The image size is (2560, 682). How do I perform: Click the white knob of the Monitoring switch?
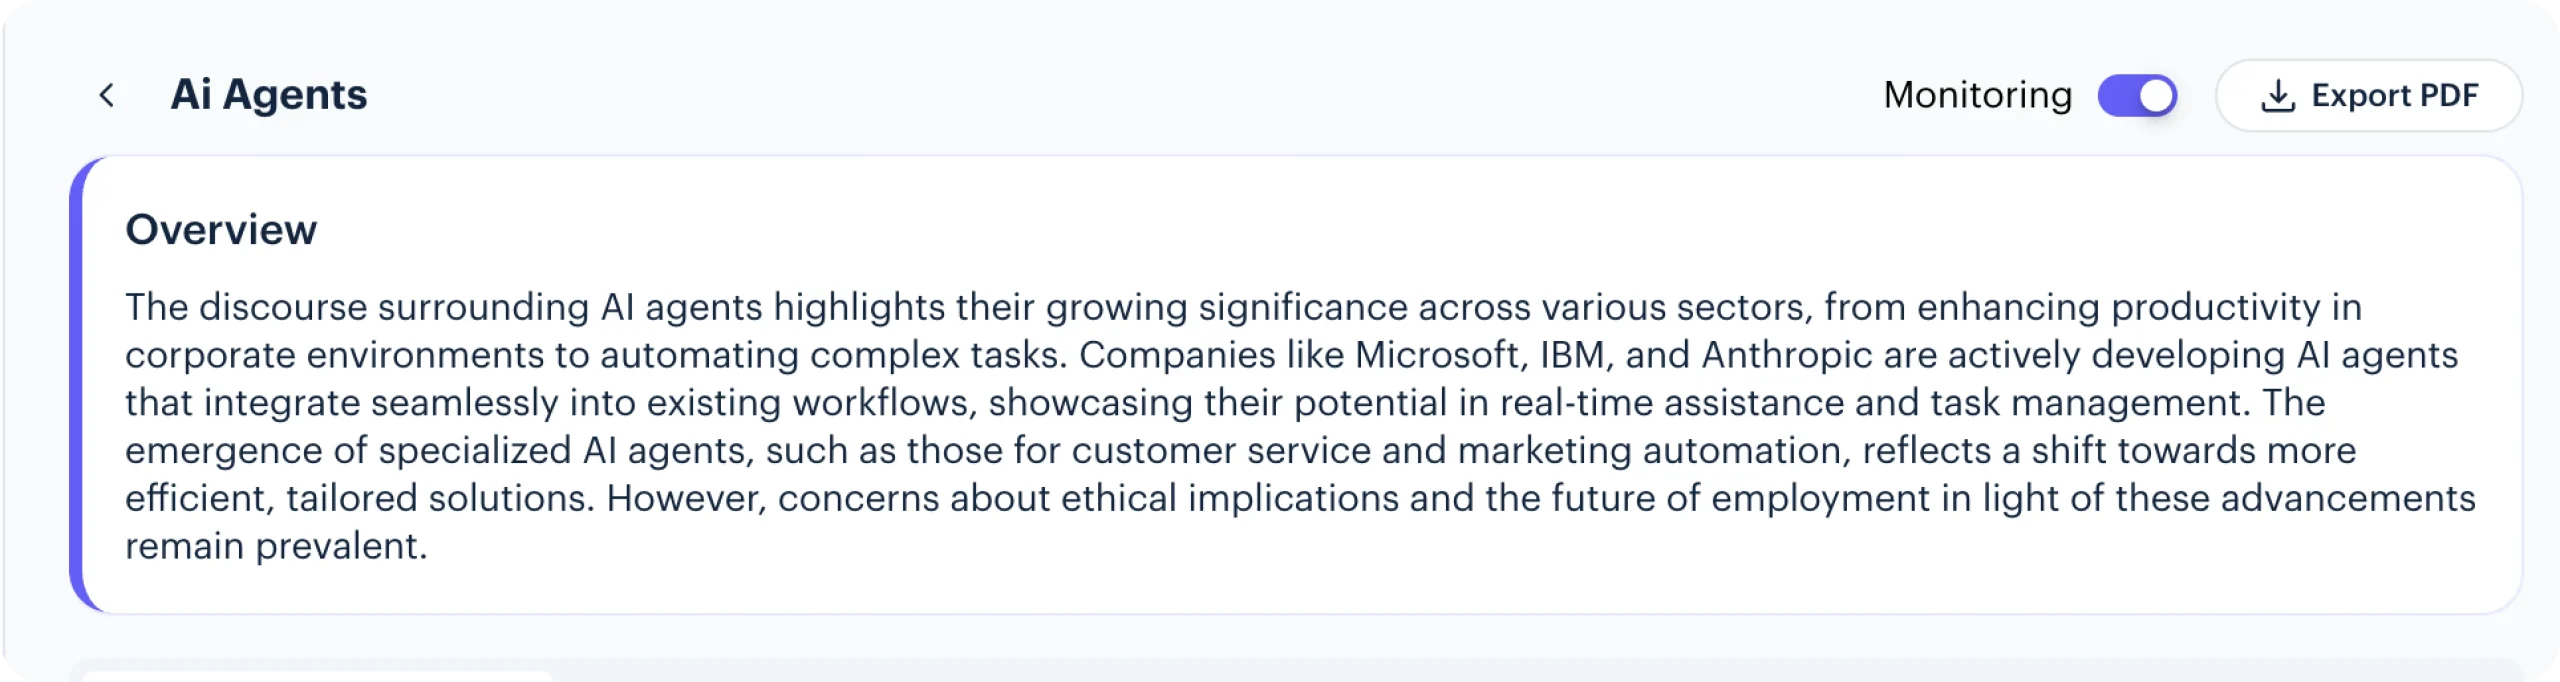(2156, 96)
